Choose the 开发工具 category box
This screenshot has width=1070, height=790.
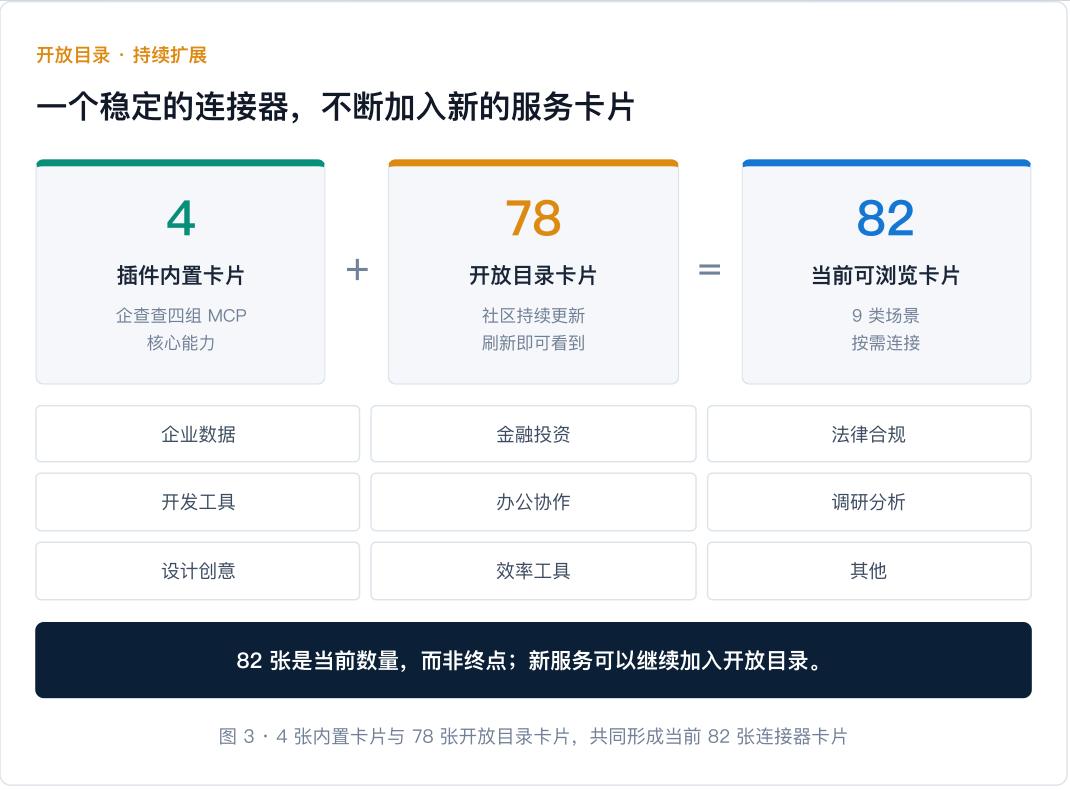pos(197,502)
